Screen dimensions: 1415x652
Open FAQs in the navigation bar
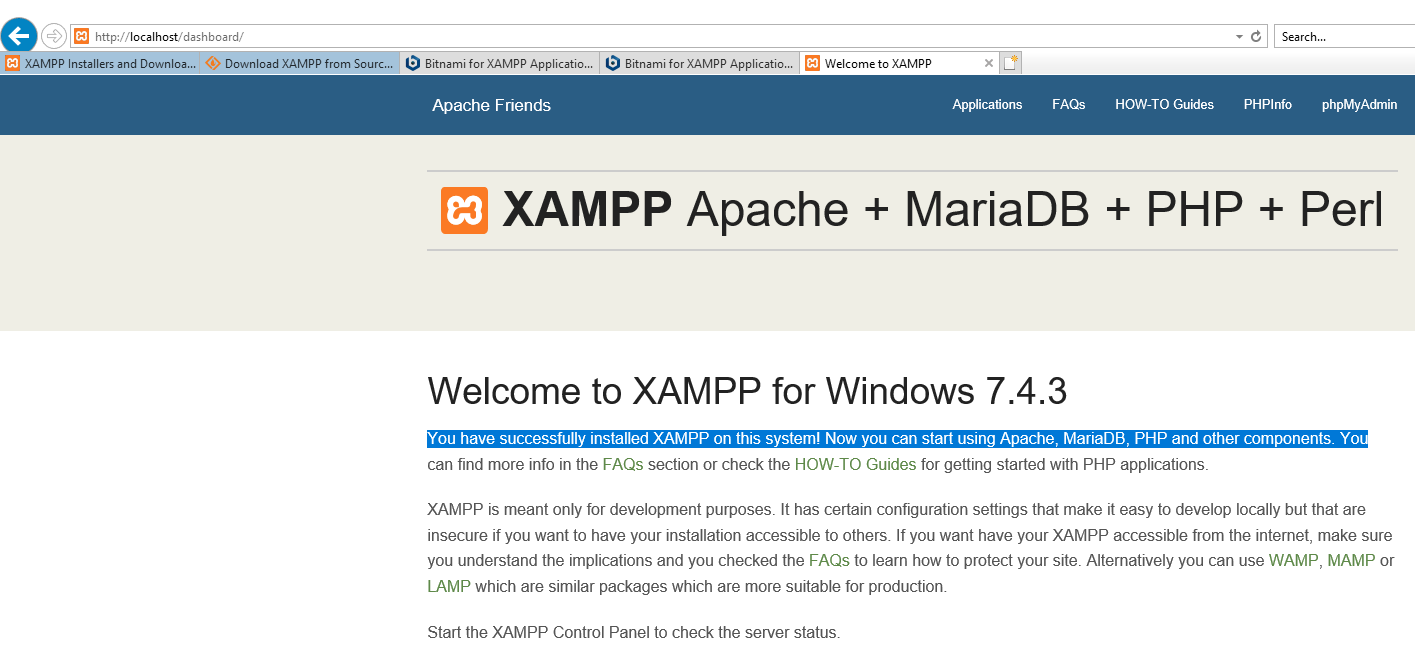coord(1068,104)
